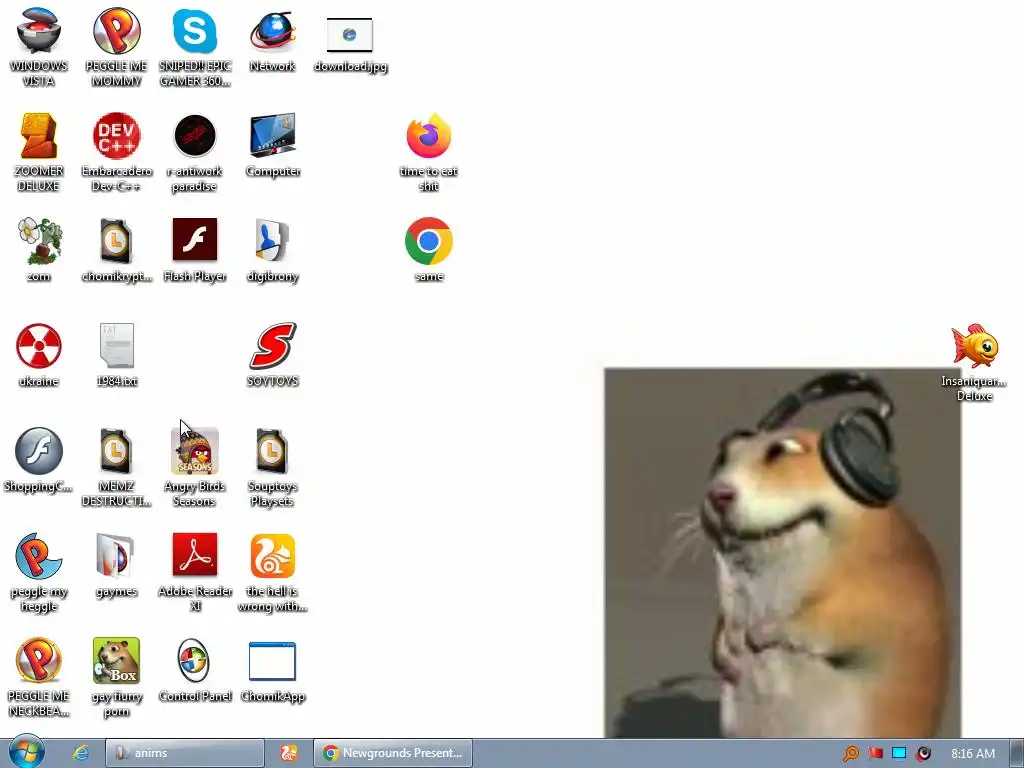
Task: Click the Angry Birds Seasons icon
Action: click(x=195, y=451)
